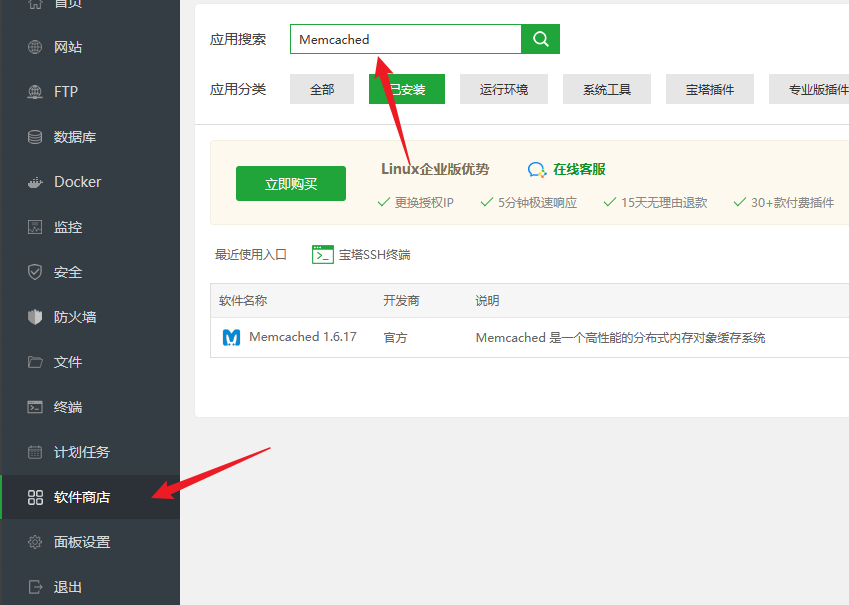
Task: Focus the 应用搜索 input containing Memcached
Action: click(x=406, y=39)
